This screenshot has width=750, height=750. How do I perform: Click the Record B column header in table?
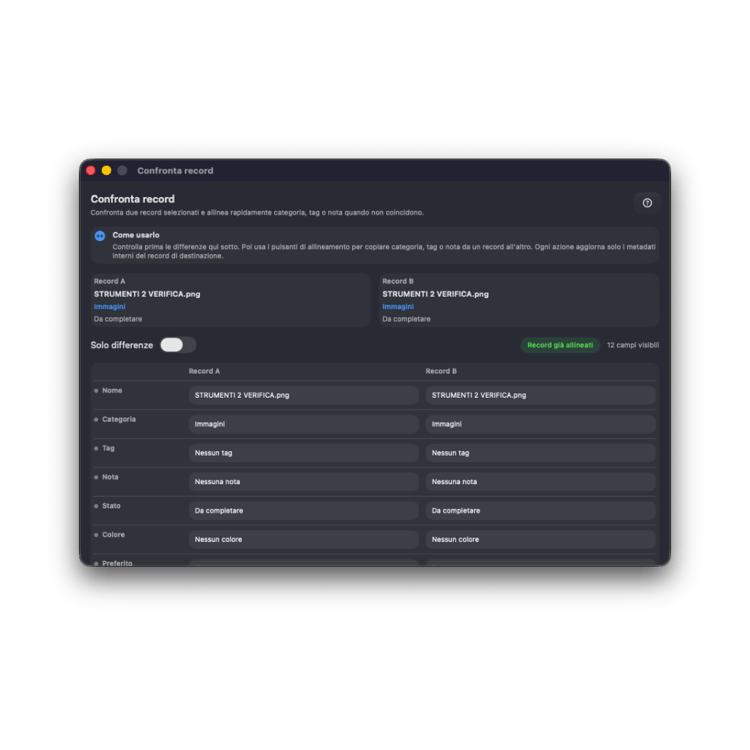coord(441,371)
